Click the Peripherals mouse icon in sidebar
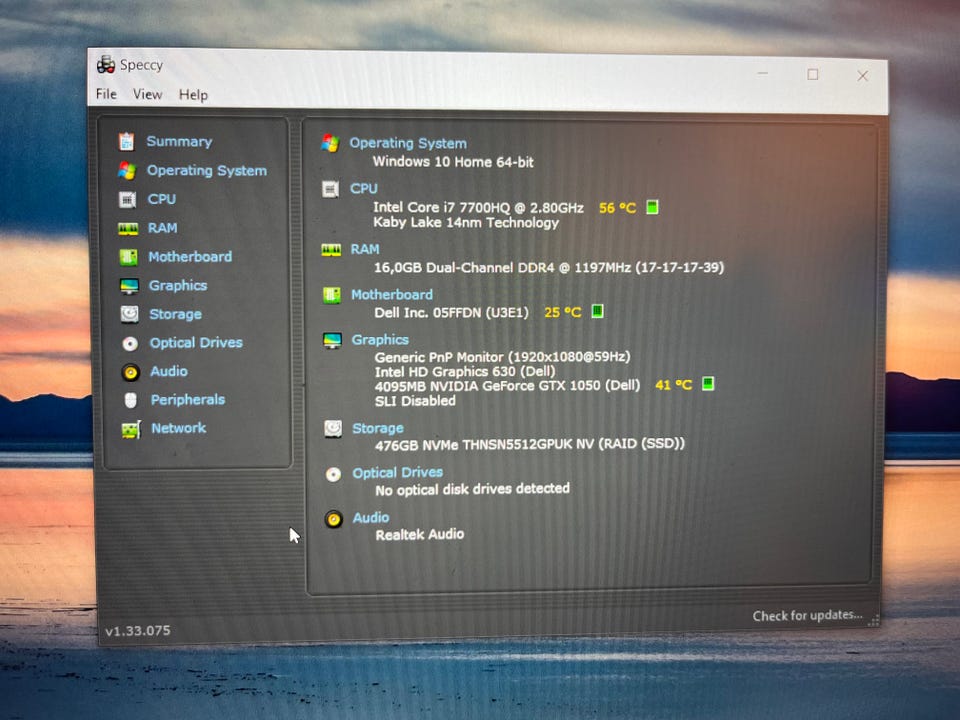The image size is (960, 720). coord(130,400)
